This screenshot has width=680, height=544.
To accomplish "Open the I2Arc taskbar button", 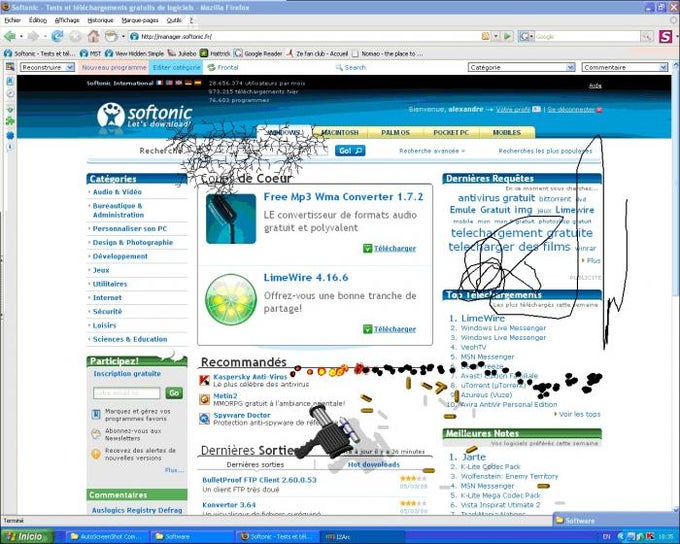I will point(363,537).
